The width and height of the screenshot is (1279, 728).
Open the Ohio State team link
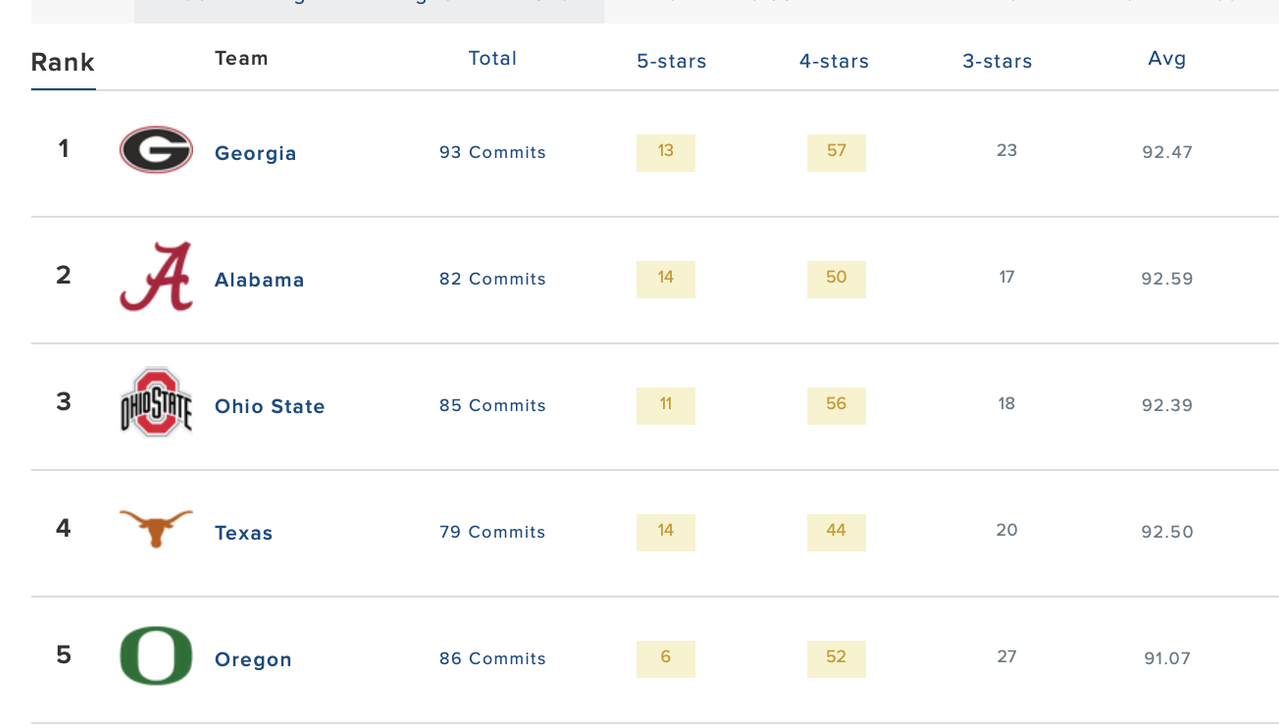(x=270, y=406)
